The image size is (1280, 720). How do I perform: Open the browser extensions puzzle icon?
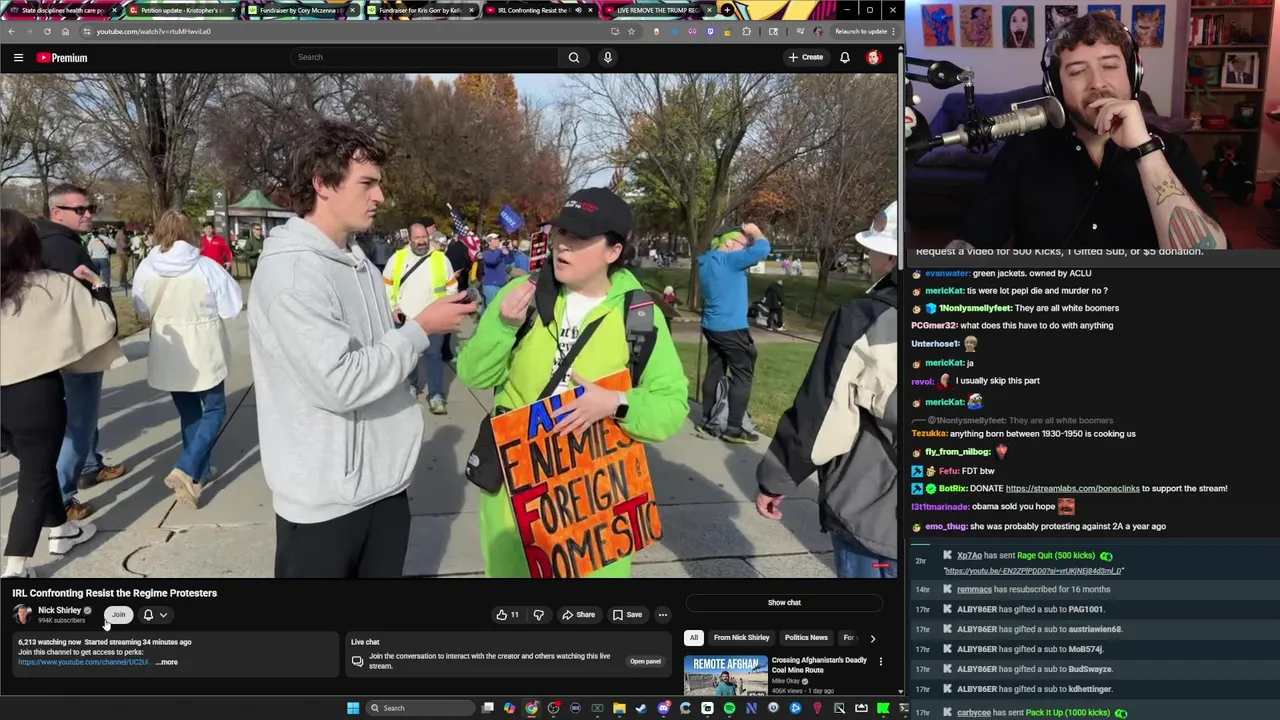tap(746, 31)
